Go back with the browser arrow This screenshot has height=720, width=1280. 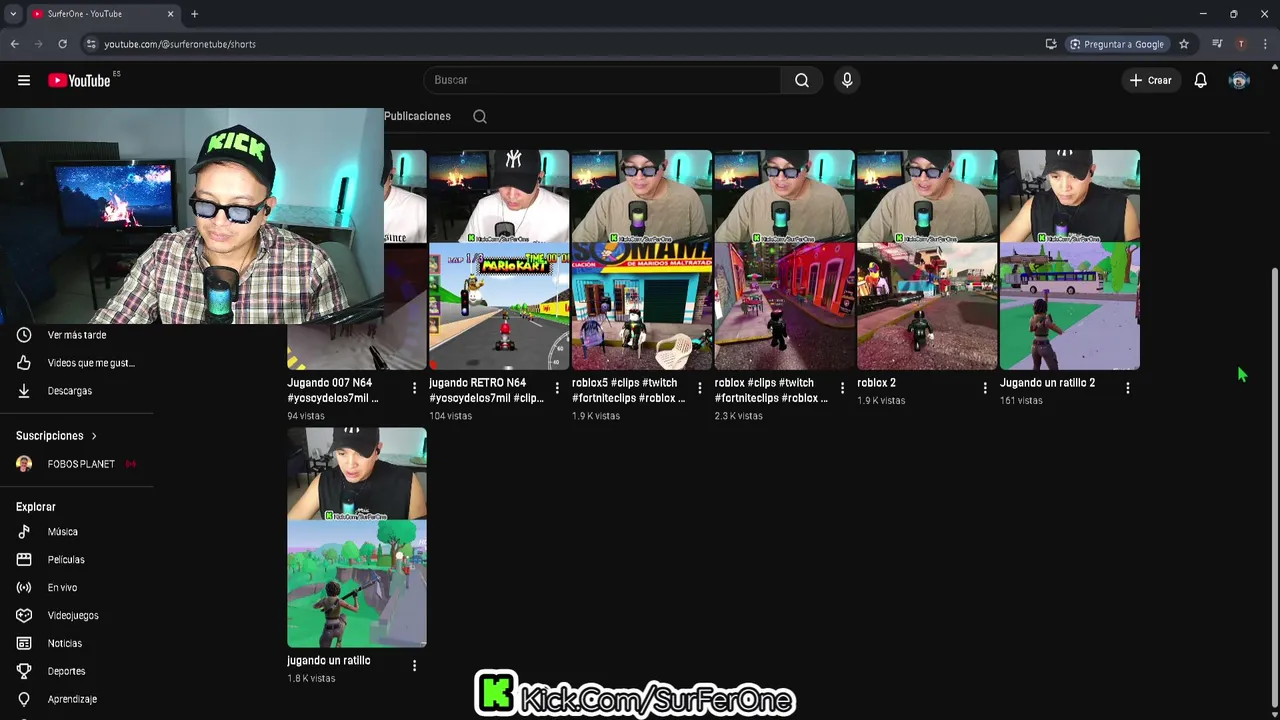click(x=14, y=44)
